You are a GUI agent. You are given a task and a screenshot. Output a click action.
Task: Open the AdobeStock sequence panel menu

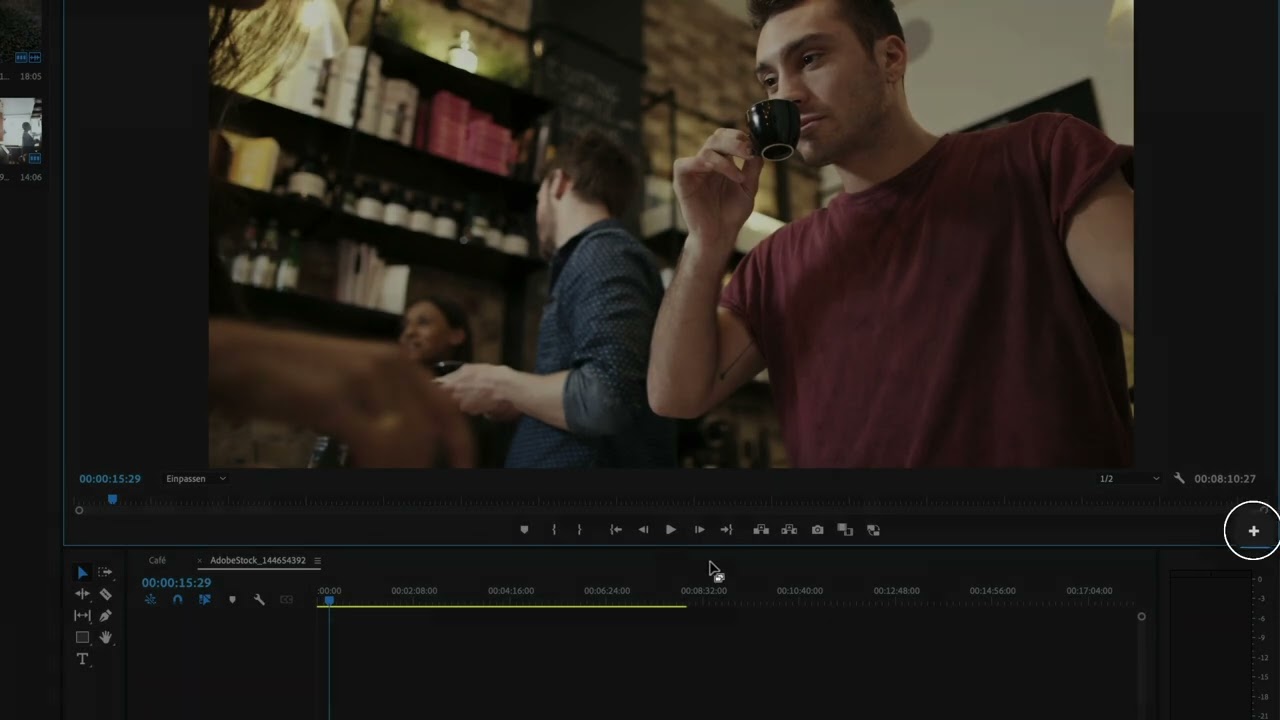click(x=318, y=561)
